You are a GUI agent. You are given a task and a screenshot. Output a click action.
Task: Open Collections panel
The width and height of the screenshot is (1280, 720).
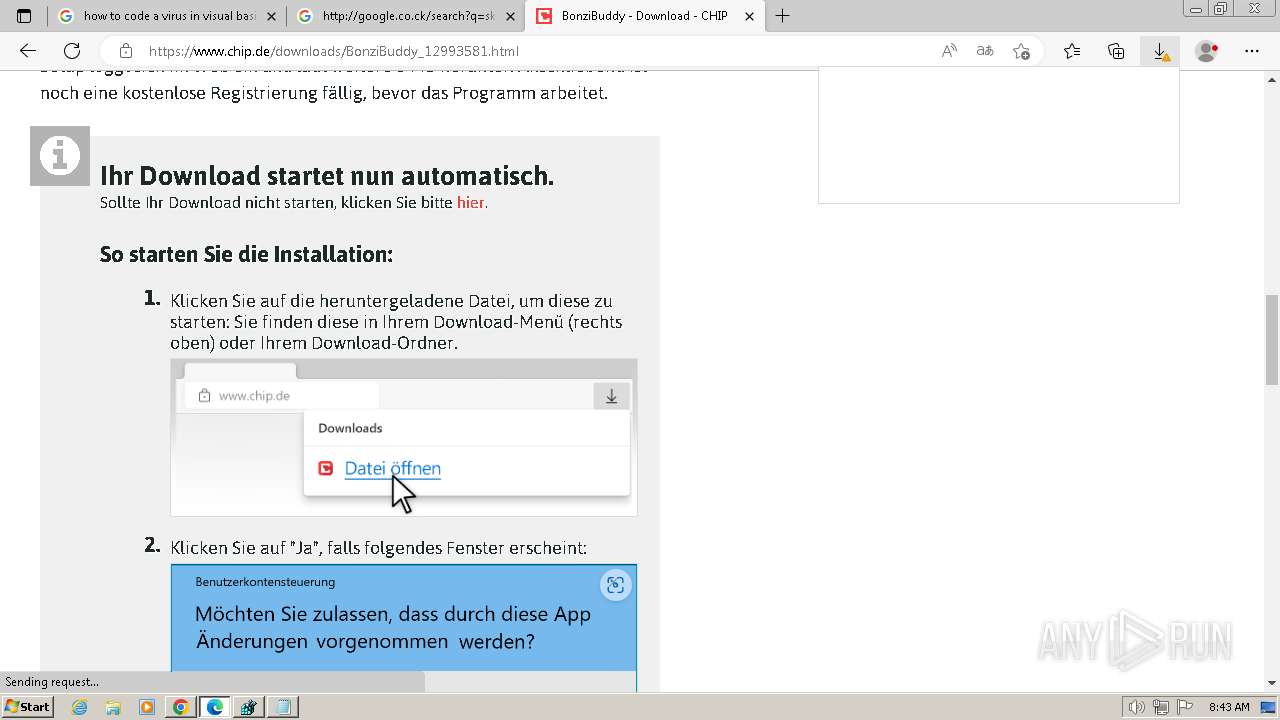(1116, 51)
